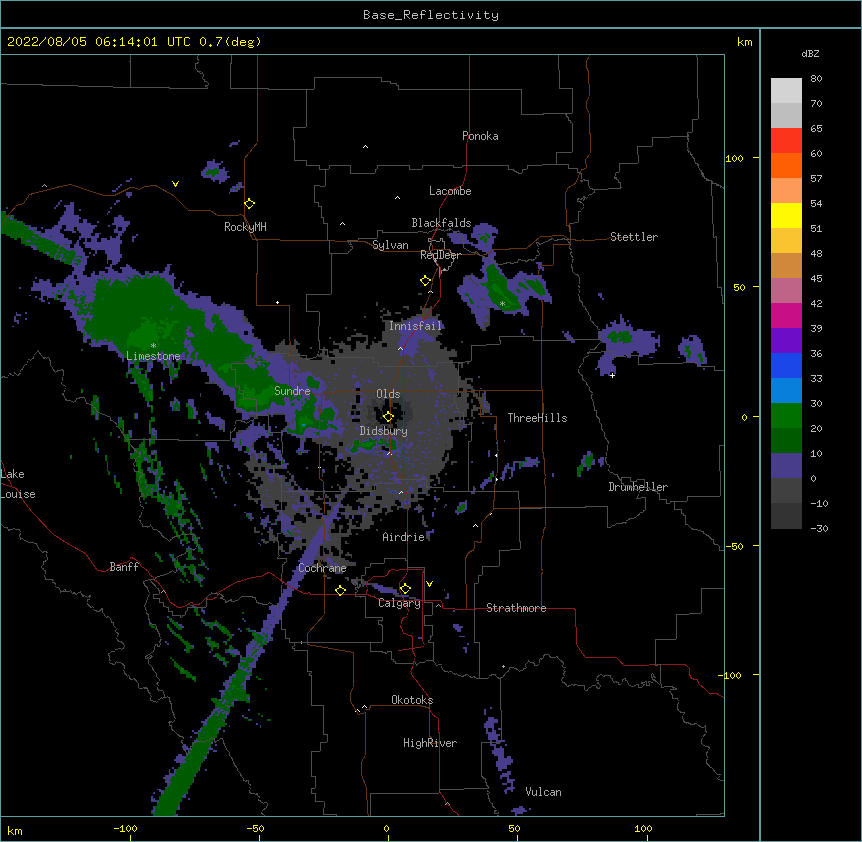
Task: Select the bright green 20-30 dBZ swatch
Action: pos(786,416)
